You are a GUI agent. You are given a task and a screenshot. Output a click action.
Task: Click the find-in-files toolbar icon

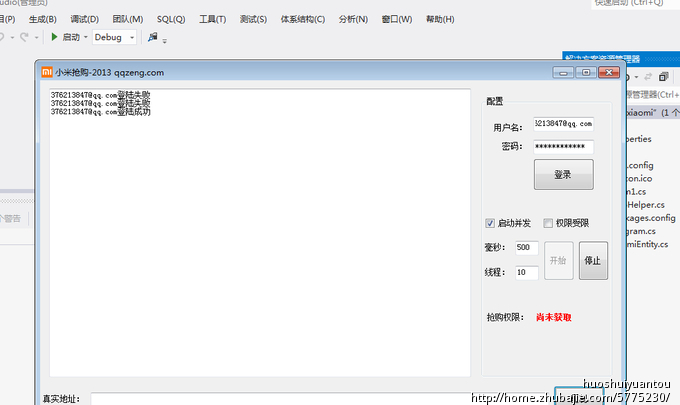click(152, 37)
